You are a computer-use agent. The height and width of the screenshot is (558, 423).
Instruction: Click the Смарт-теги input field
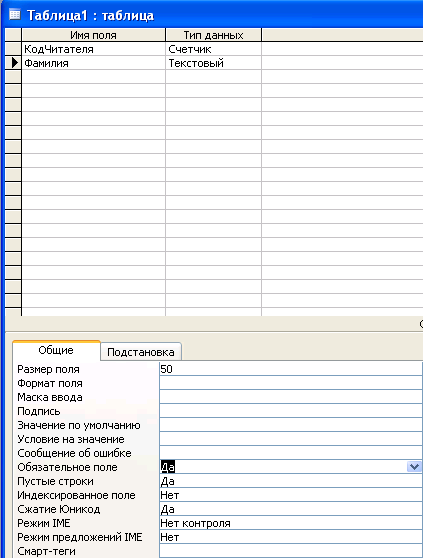point(291,551)
